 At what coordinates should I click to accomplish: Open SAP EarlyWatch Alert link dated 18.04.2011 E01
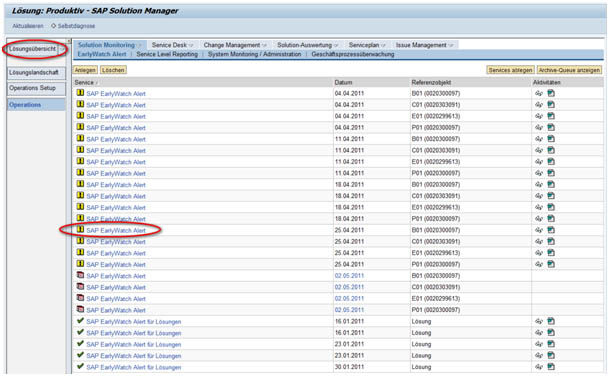click(116, 208)
